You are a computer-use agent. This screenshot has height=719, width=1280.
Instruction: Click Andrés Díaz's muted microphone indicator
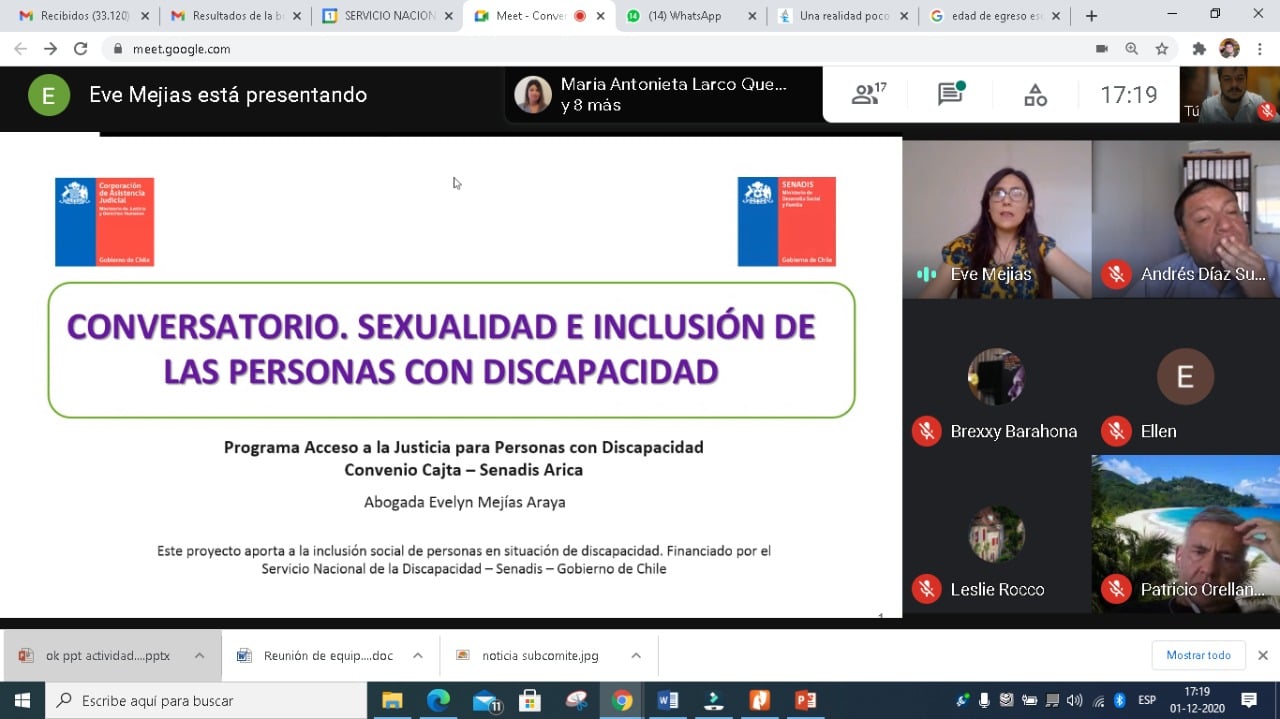click(x=1116, y=274)
